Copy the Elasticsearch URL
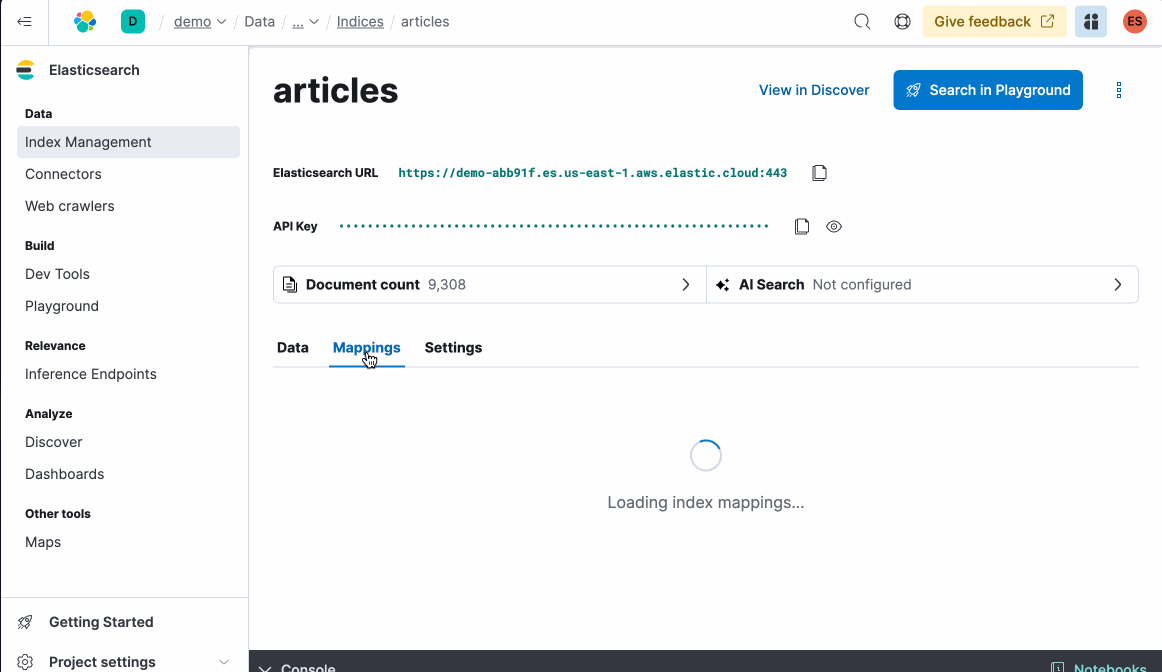Screen dimensions: 1162x672 tap(819, 172)
